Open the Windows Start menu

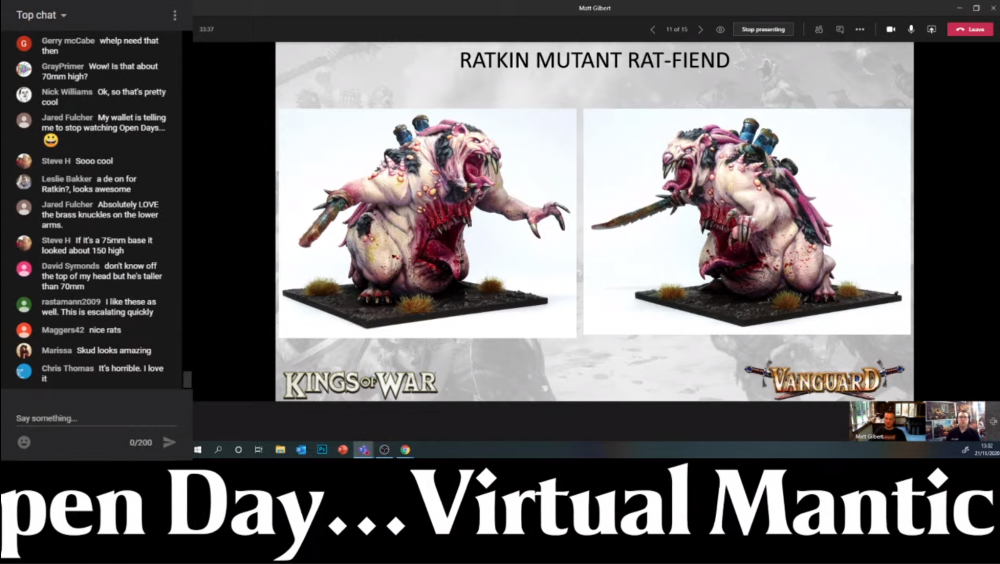(x=197, y=450)
